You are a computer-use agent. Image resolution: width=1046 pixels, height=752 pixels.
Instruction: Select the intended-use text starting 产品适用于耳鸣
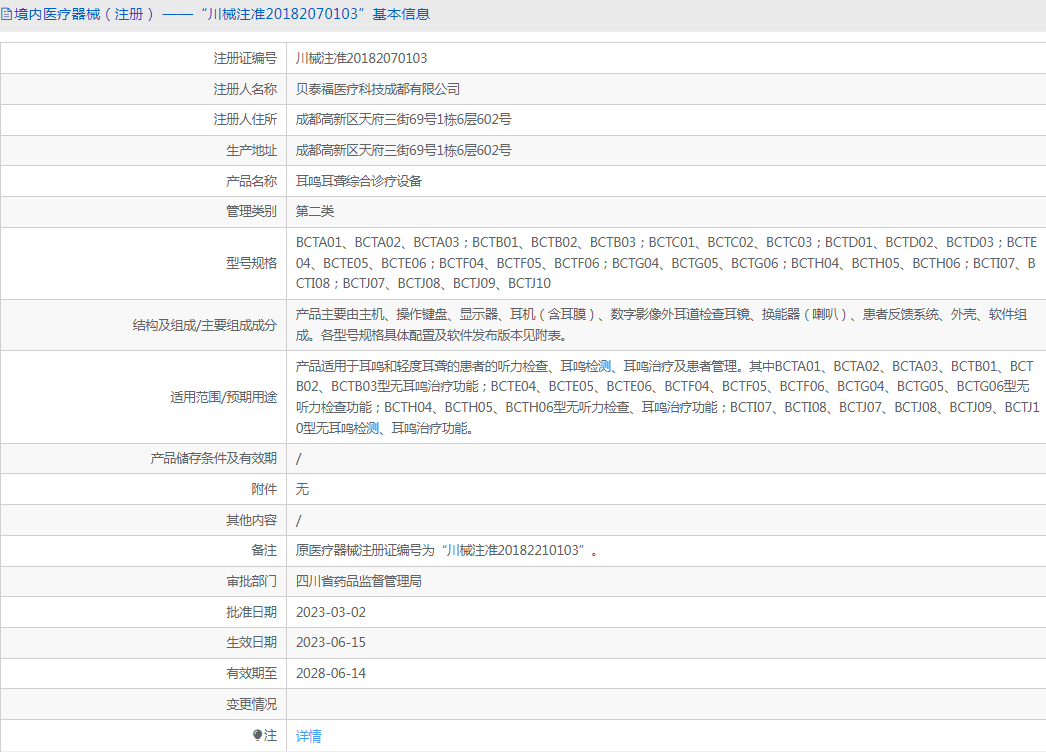pyautogui.click(x=667, y=397)
